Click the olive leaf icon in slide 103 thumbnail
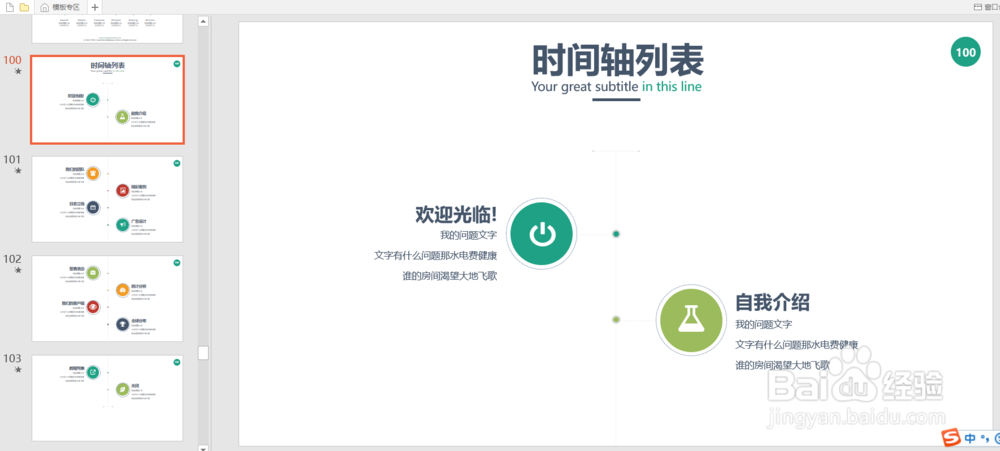1000x451 pixels. click(x=122, y=388)
